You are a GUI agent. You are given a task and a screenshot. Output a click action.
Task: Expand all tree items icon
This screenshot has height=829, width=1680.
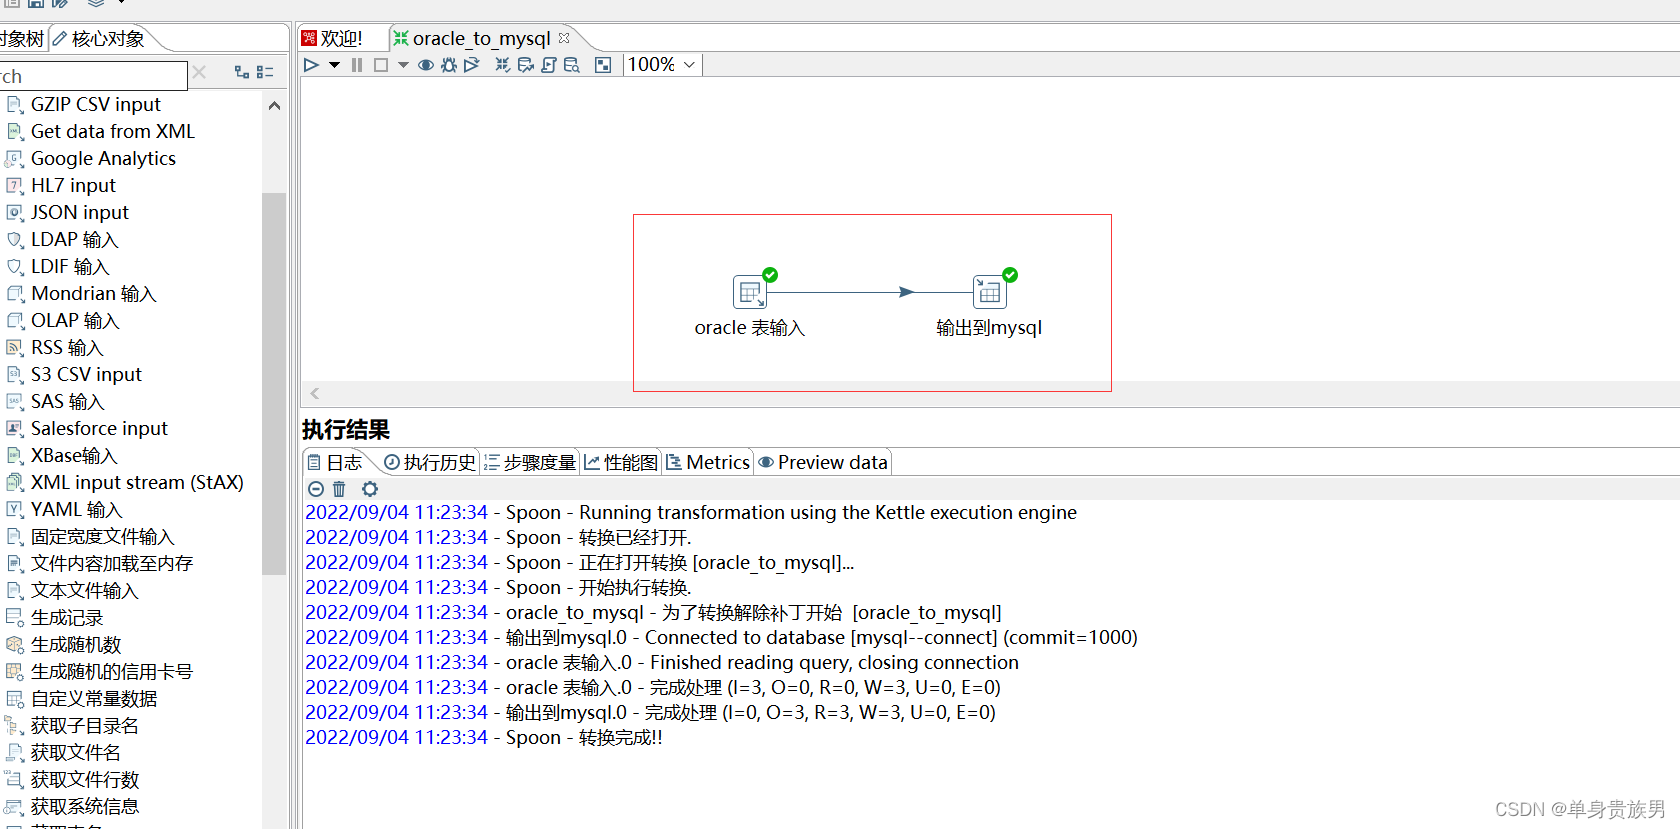(x=241, y=72)
